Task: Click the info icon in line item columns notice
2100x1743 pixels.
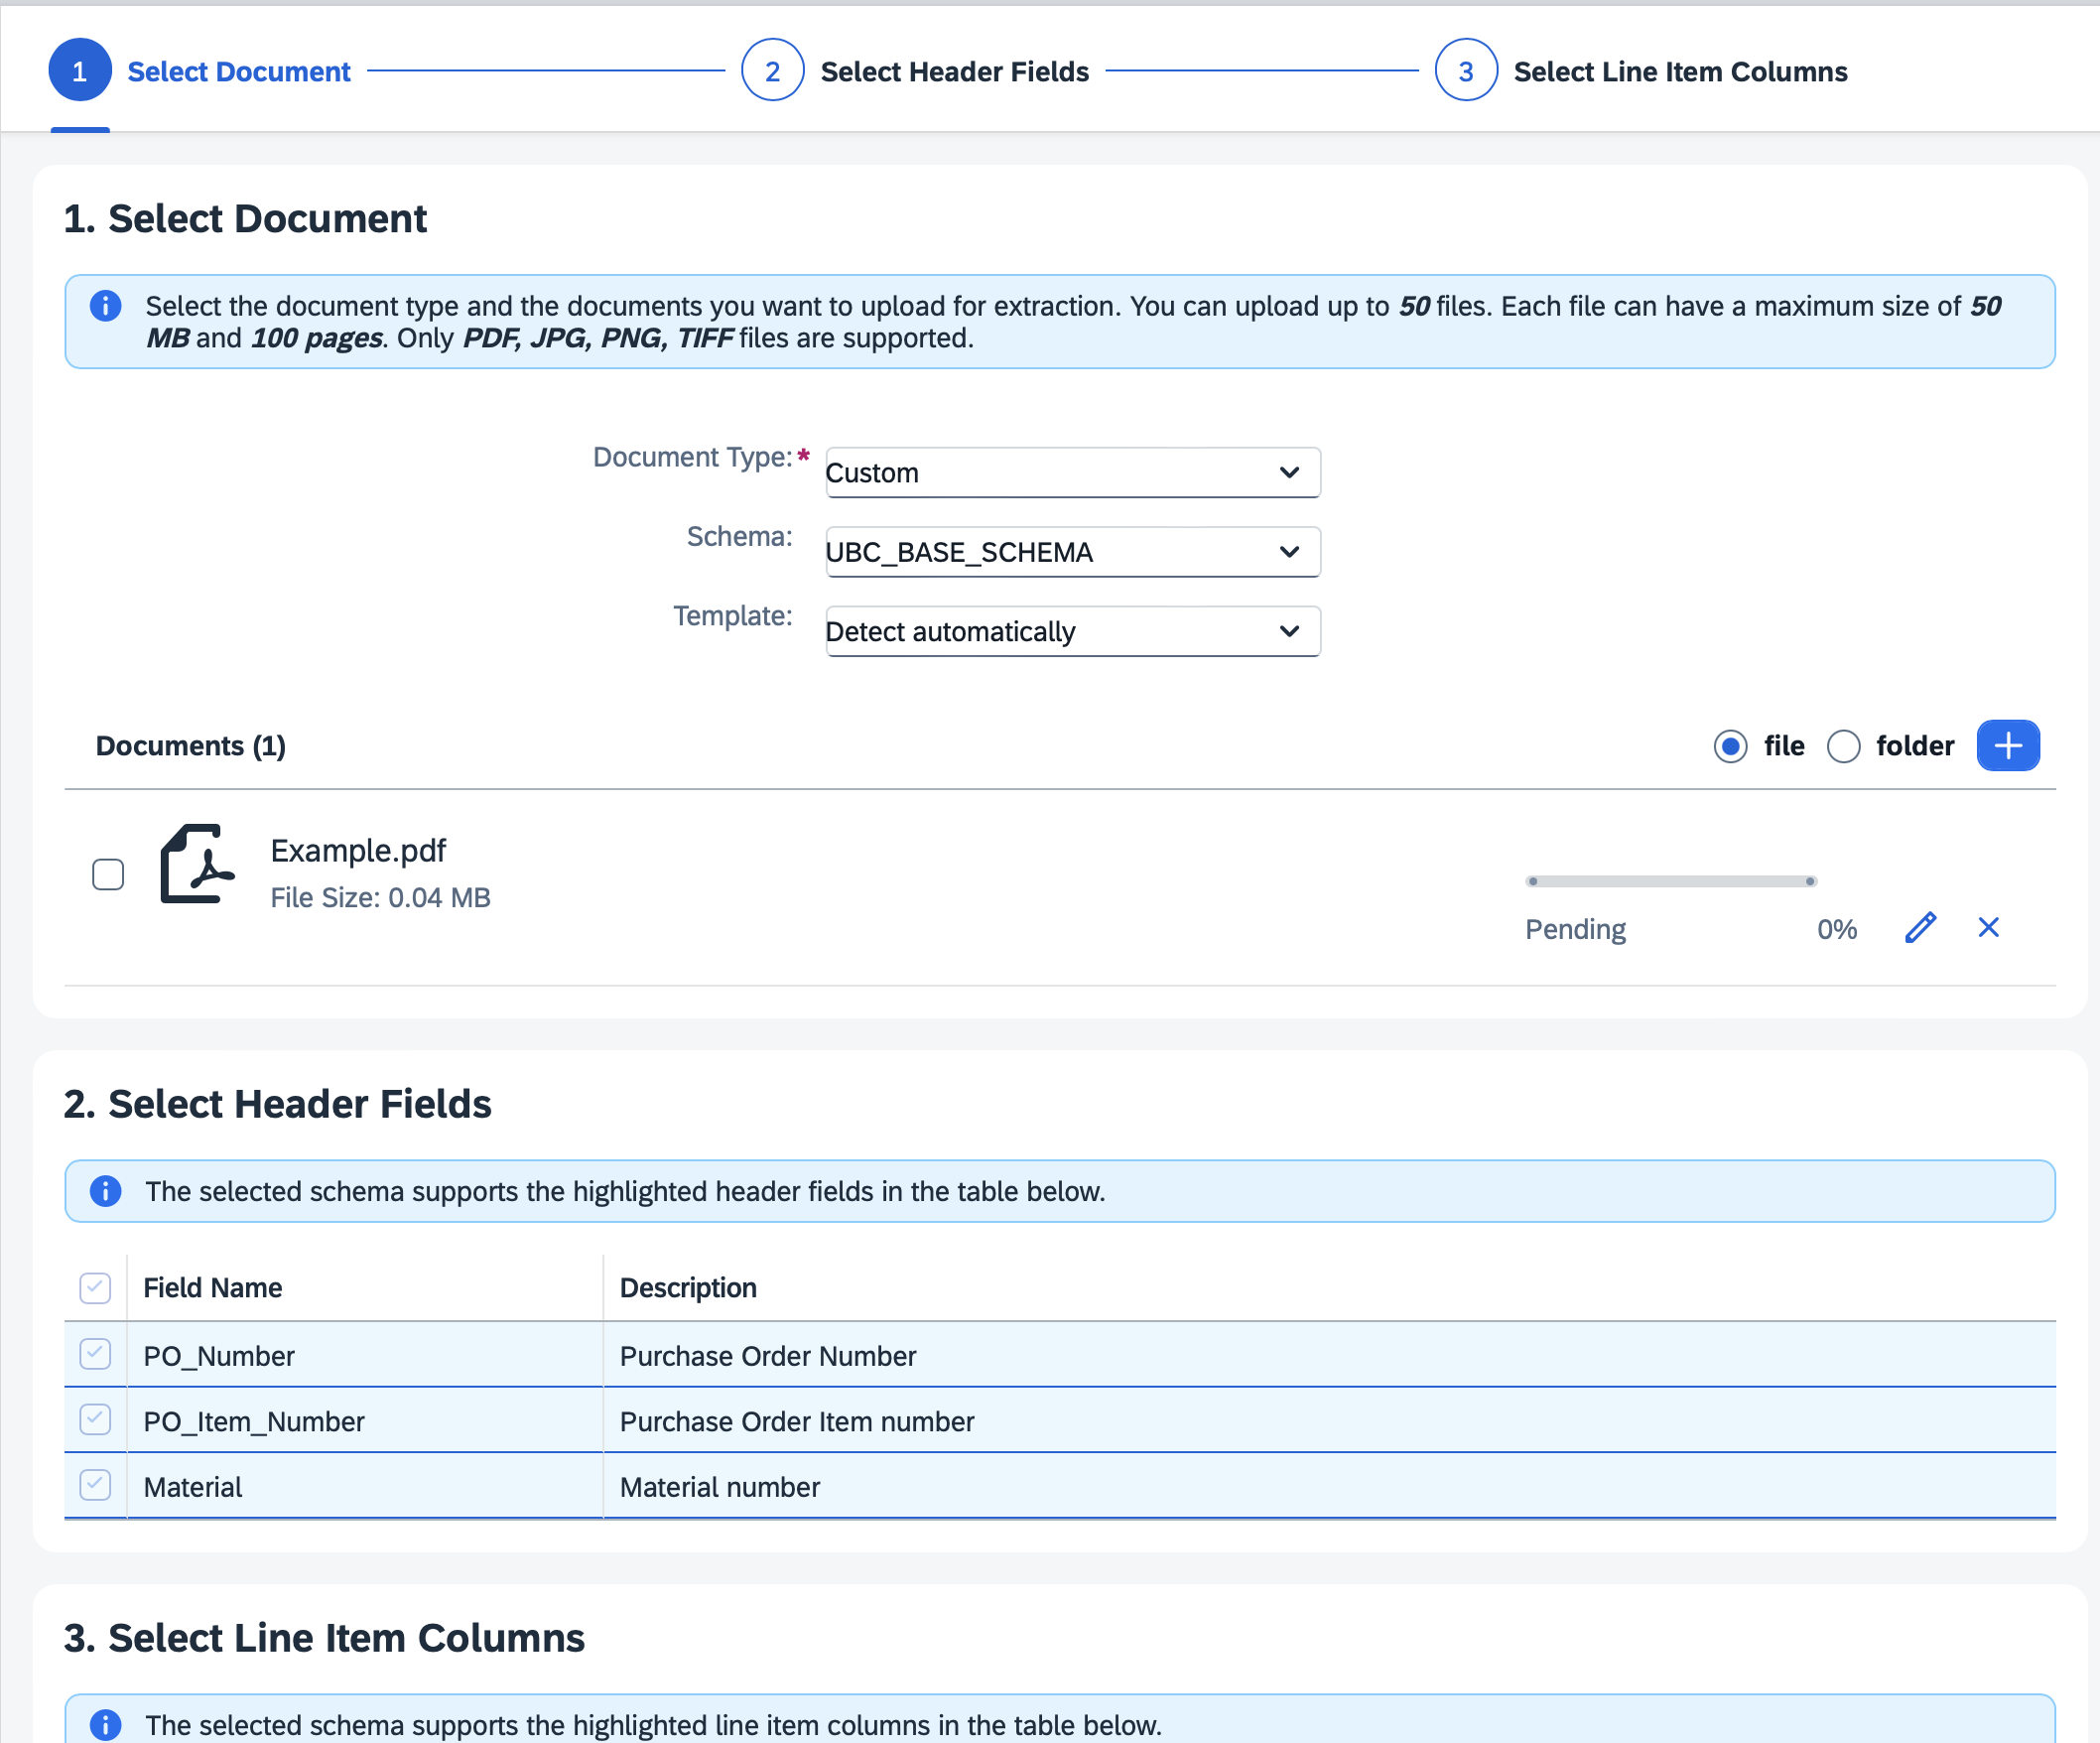Action: [x=106, y=1724]
